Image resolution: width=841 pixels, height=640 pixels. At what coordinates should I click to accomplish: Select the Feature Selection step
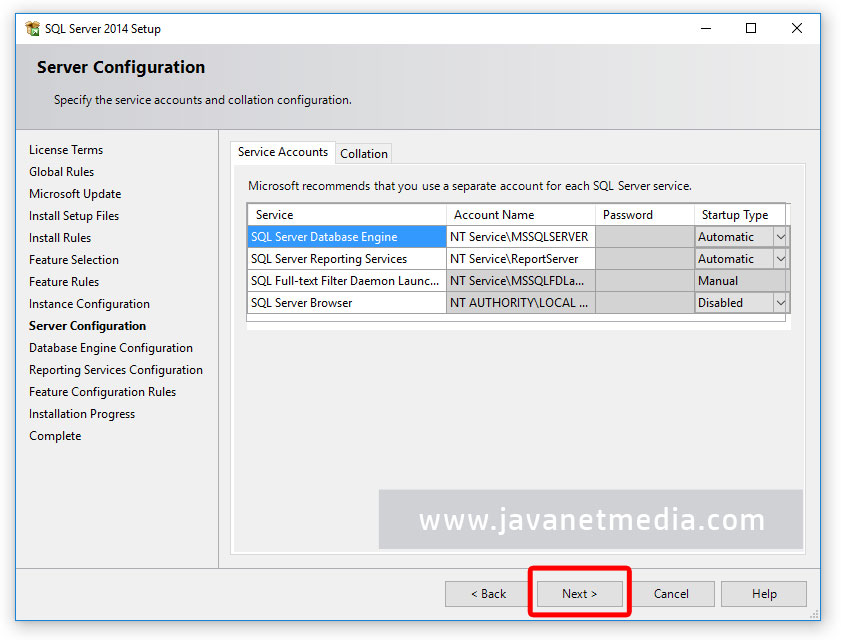click(73, 259)
